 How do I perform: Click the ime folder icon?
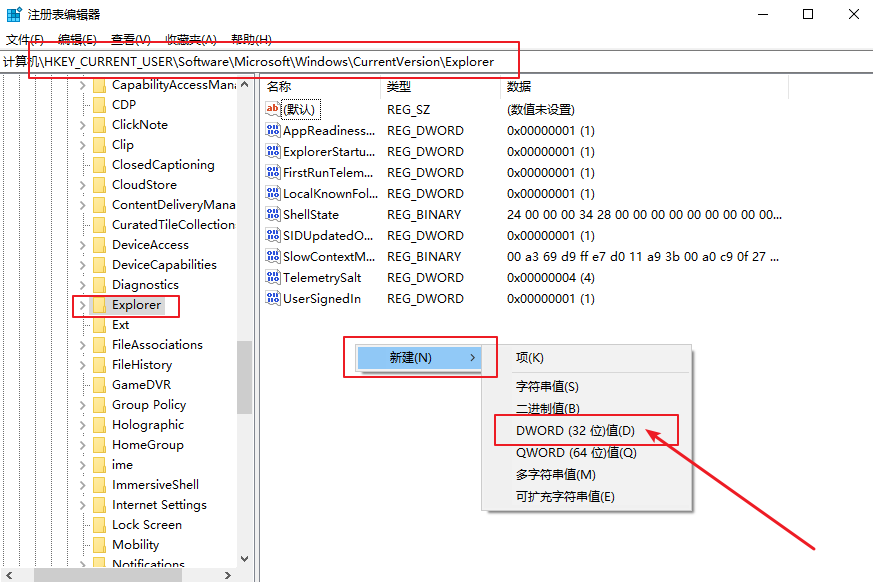coord(97,464)
